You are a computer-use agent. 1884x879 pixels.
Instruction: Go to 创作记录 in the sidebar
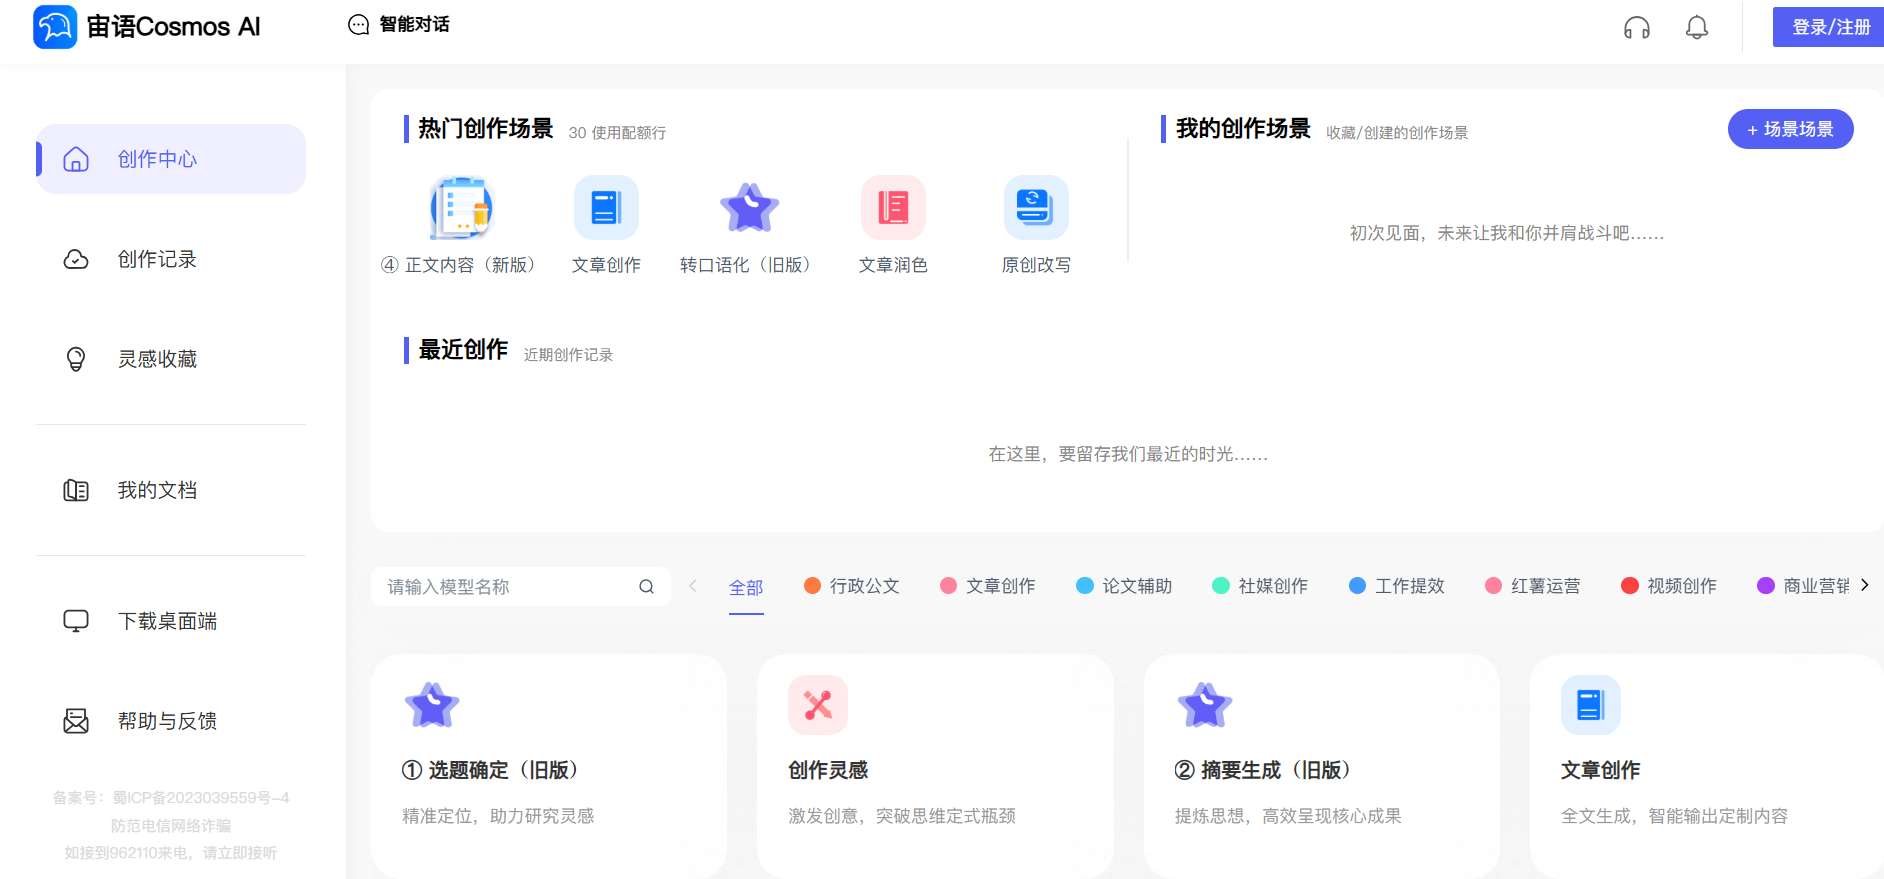point(157,260)
